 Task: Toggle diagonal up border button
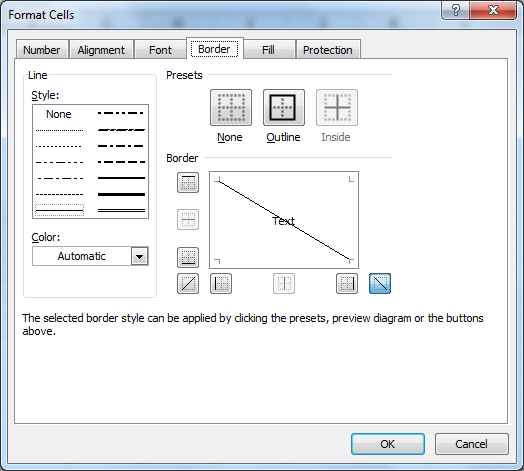click(x=188, y=283)
